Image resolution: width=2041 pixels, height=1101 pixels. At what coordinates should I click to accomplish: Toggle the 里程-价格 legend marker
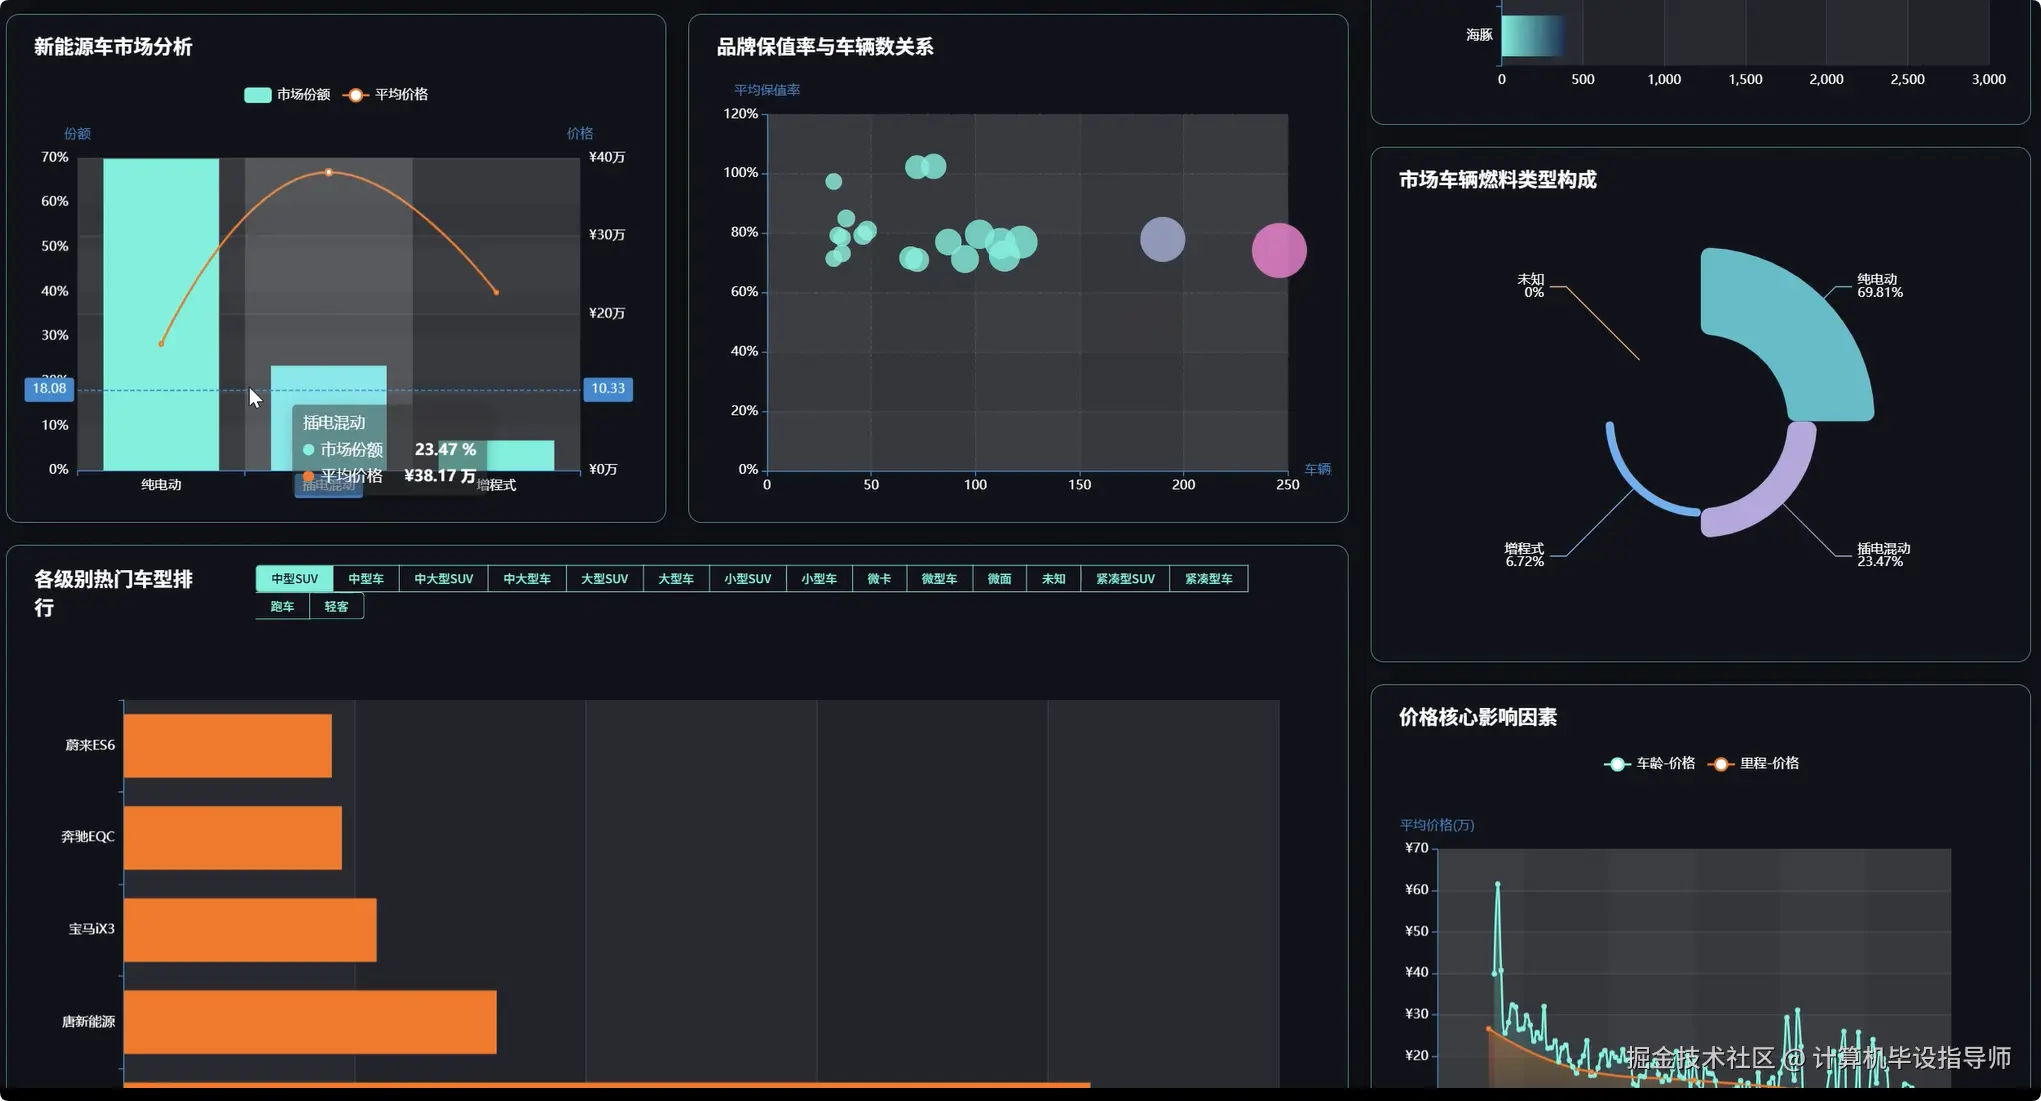pos(1720,764)
